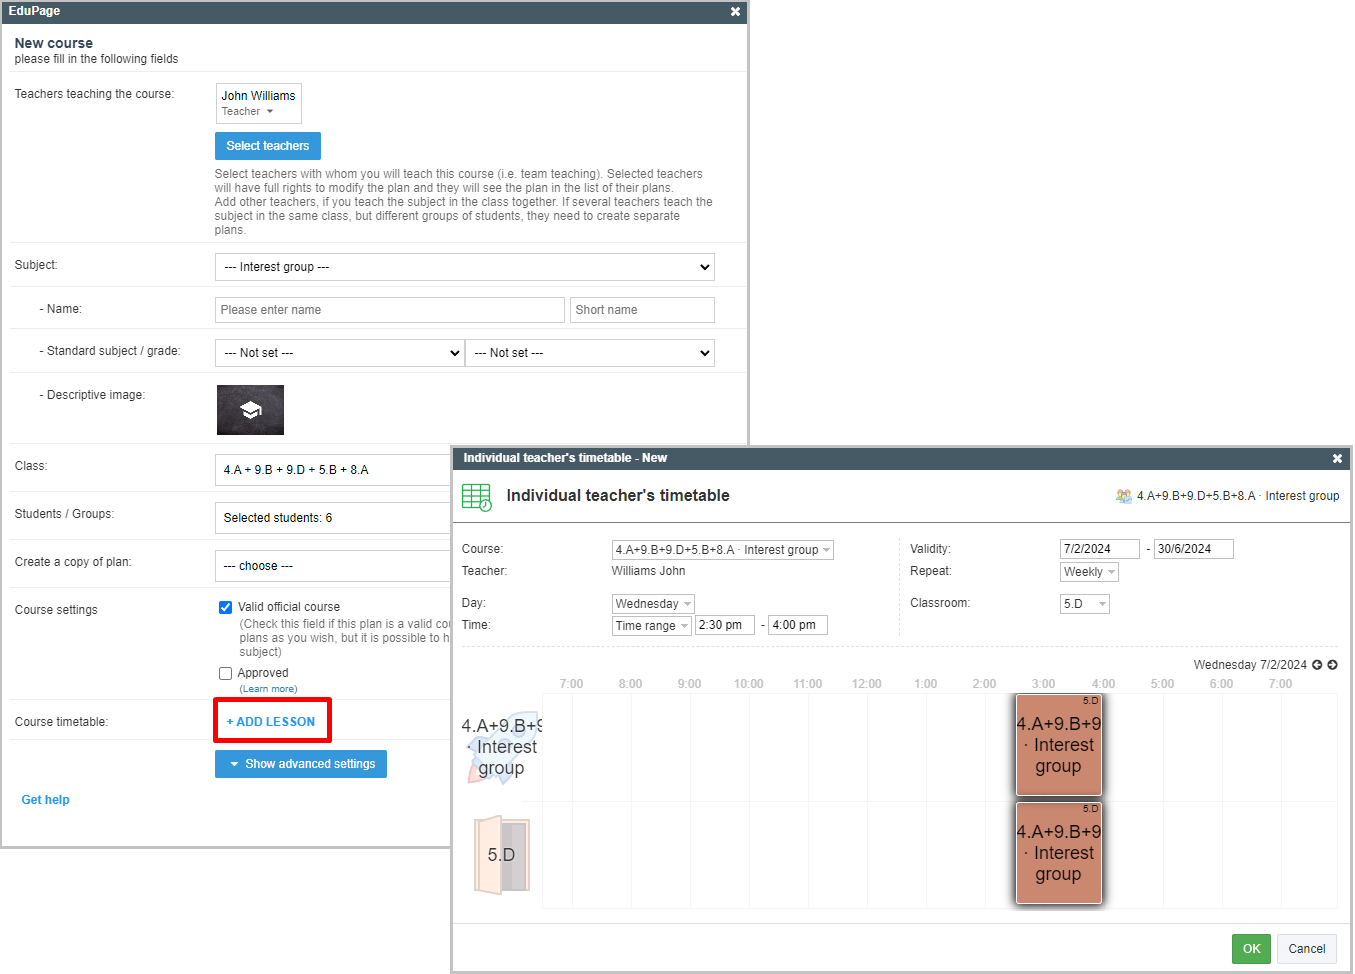This screenshot has width=1355, height=974.
Task: Open the 5.D classroom dropdown
Action: (1084, 604)
